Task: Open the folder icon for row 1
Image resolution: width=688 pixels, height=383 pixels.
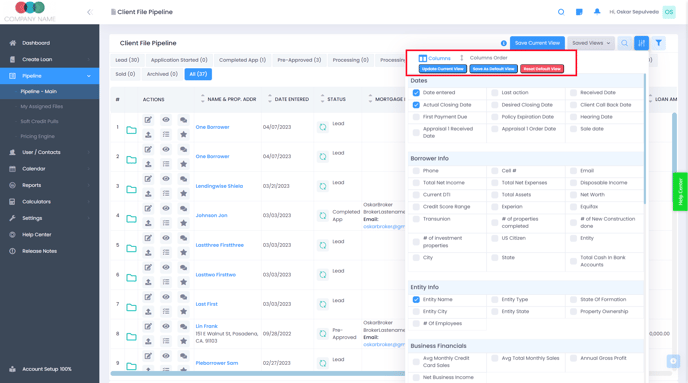Action: point(131,130)
